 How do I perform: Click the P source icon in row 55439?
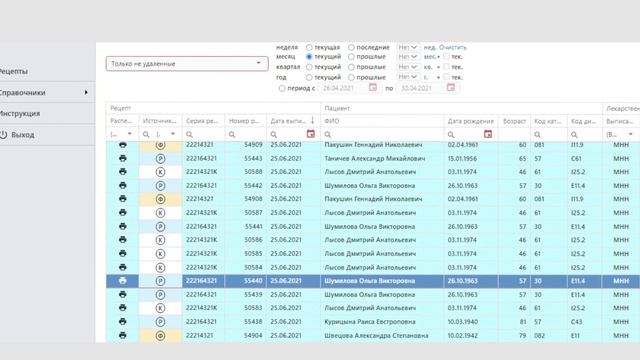coord(160,295)
